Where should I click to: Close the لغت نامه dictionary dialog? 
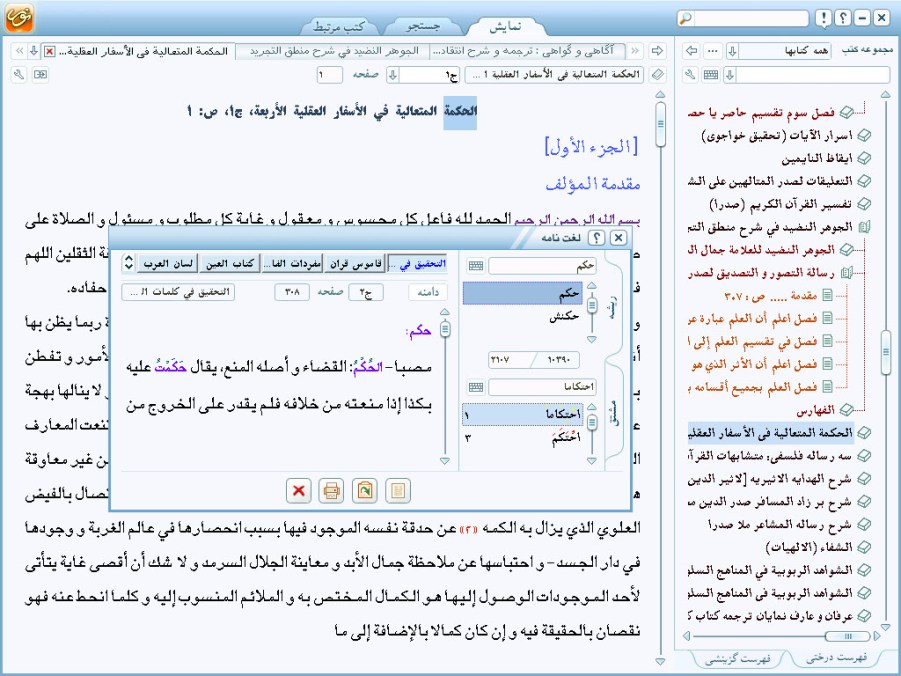coord(618,237)
